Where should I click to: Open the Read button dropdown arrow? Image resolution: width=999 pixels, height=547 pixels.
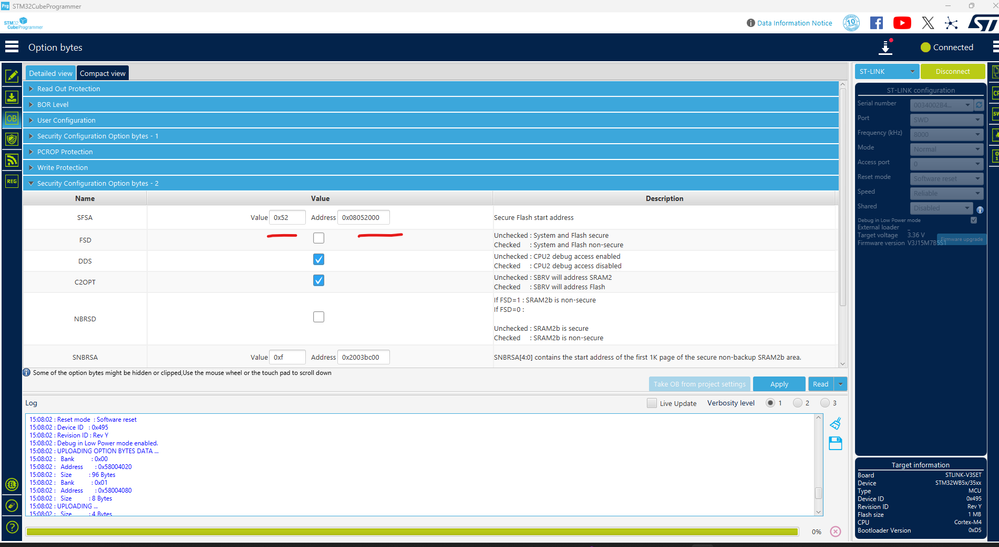(841, 384)
